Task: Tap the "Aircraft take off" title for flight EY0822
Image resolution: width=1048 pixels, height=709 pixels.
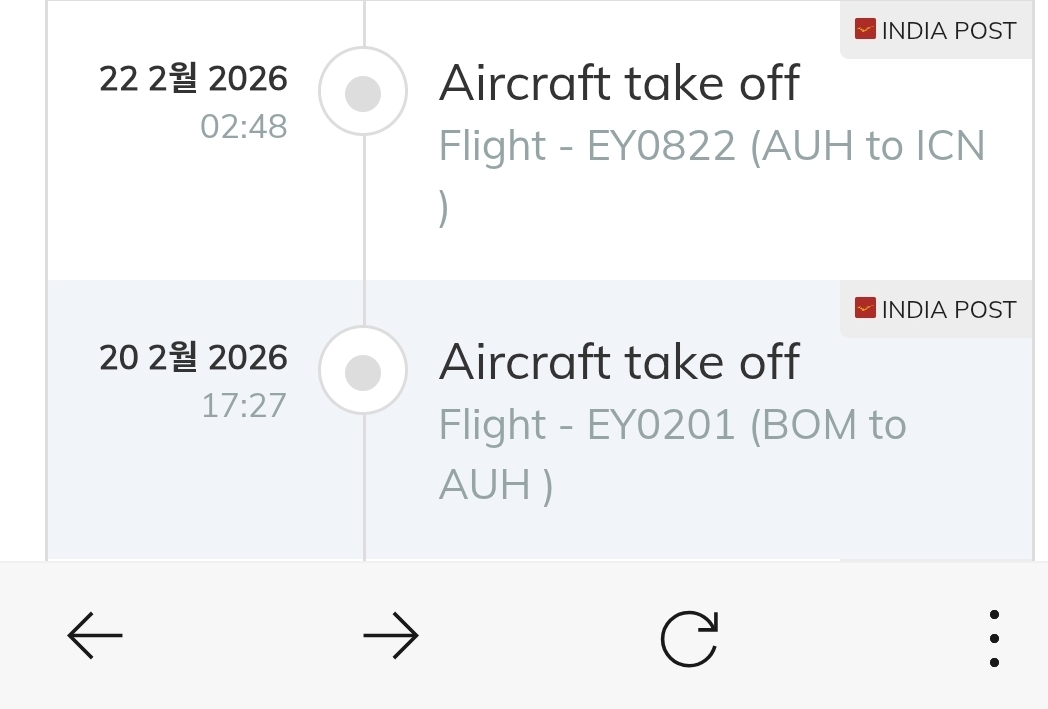Action: (619, 83)
